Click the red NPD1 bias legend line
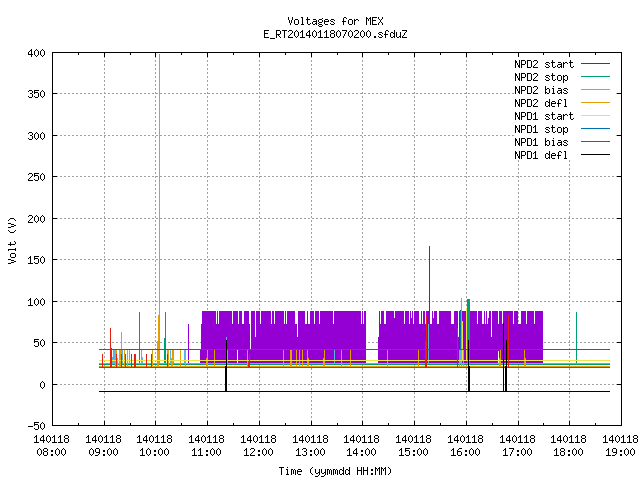 pyautogui.click(x=596, y=142)
